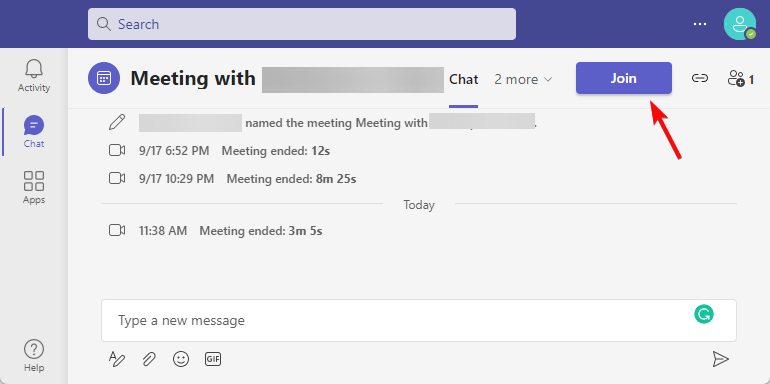
Task: Click the 9/17 6:52 PM timestamp
Action: click(x=174, y=151)
